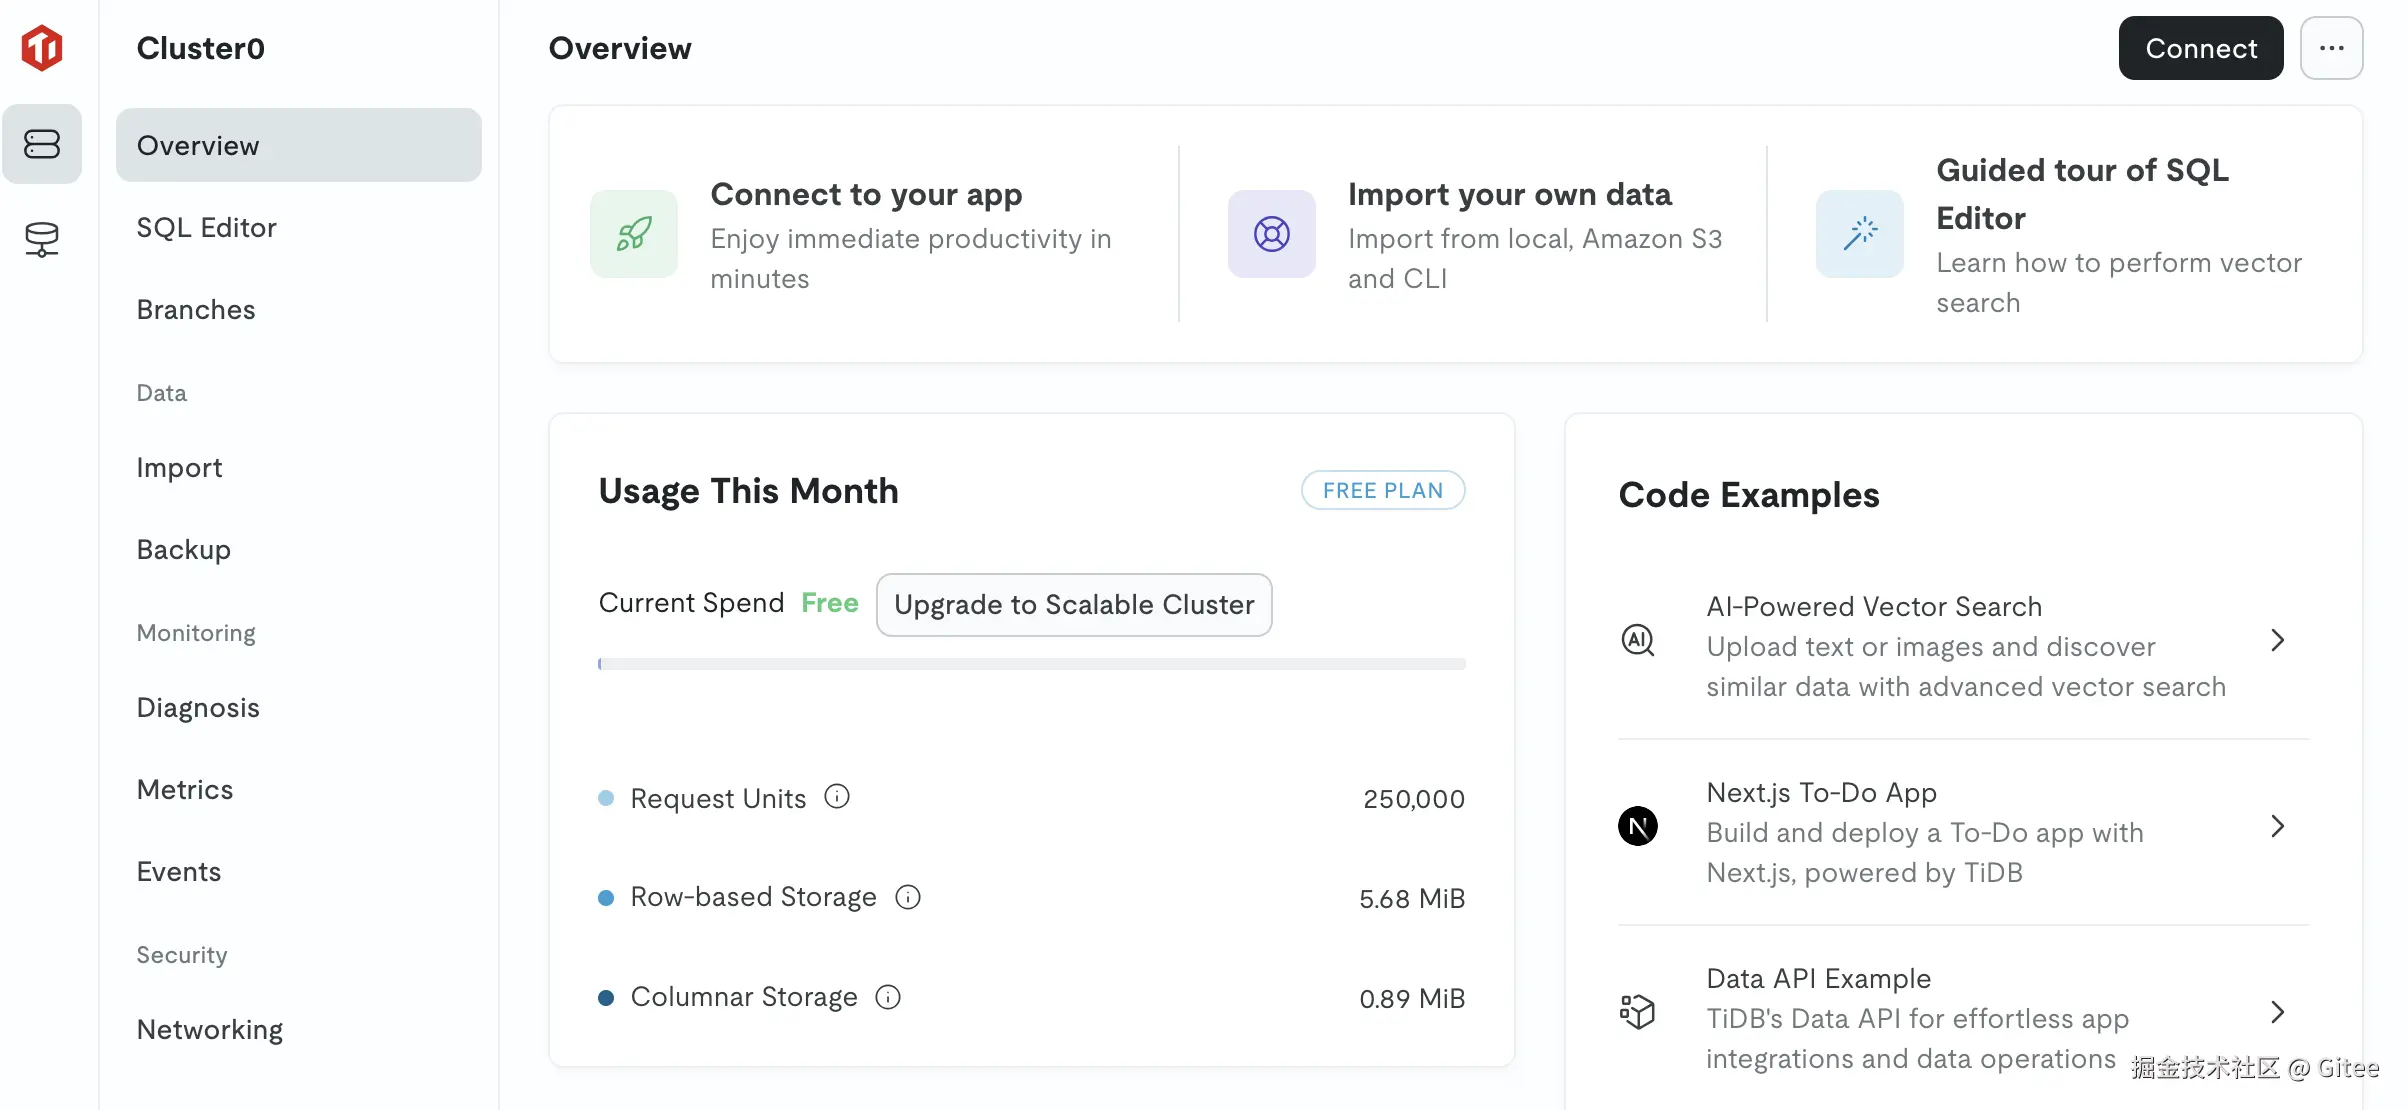Click the lifebuoy icon for Import your own data
The width and height of the screenshot is (2408, 1110).
point(1271,234)
